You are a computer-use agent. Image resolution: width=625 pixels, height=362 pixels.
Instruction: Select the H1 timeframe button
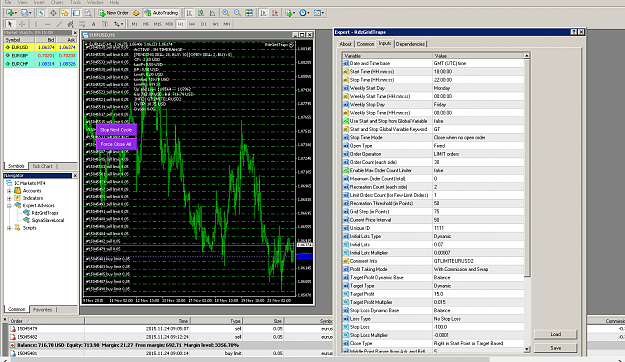pyautogui.click(x=181, y=24)
